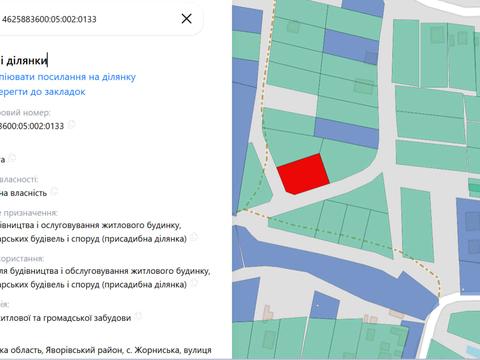This screenshot has height=360, width=480.
Task: Save the parcel to bookmarks
Action: click(42, 92)
